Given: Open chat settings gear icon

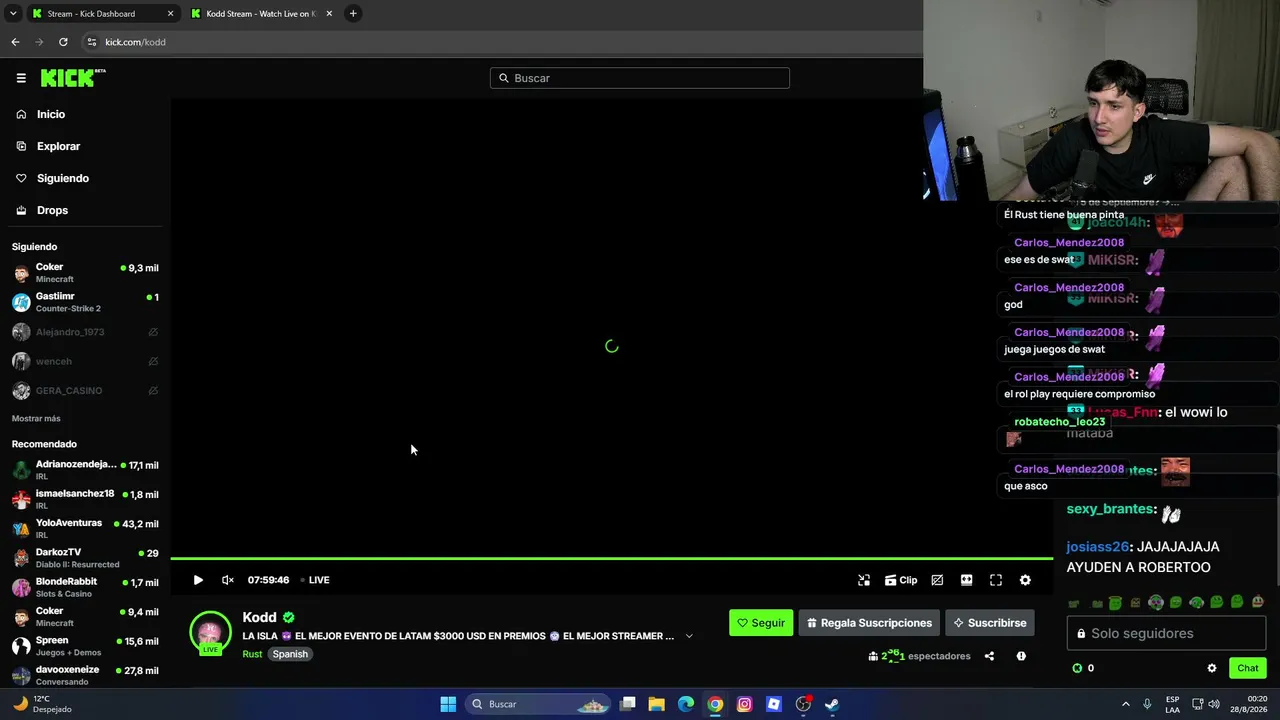Looking at the screenshot, I should click(1212, 668).
